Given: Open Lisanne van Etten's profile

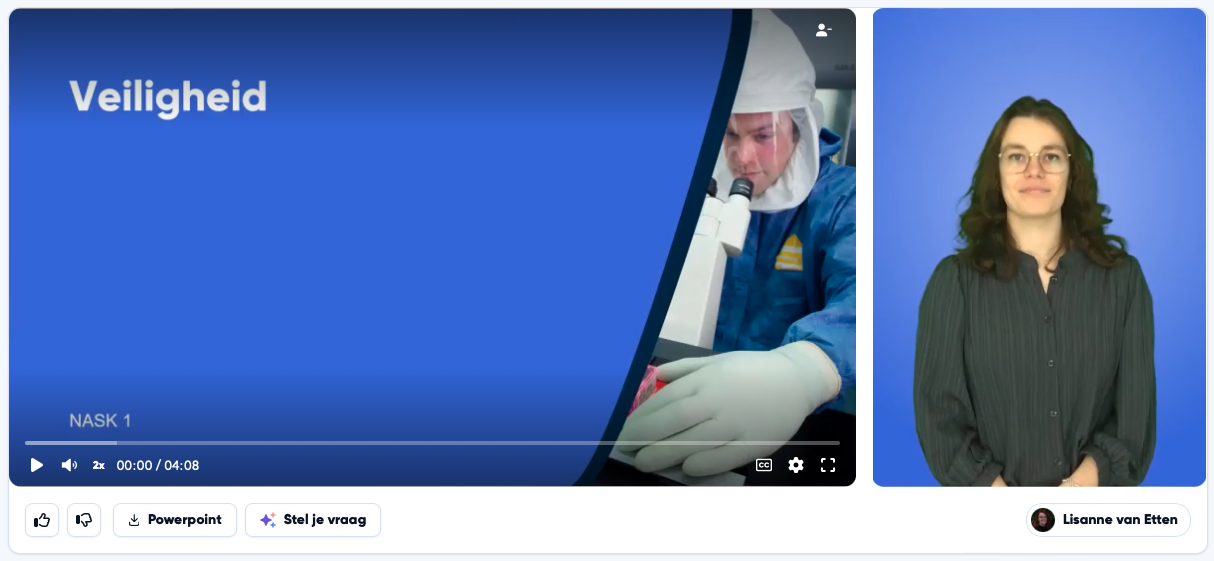Looking at the screenshot, I should (x=1108, y=520).
